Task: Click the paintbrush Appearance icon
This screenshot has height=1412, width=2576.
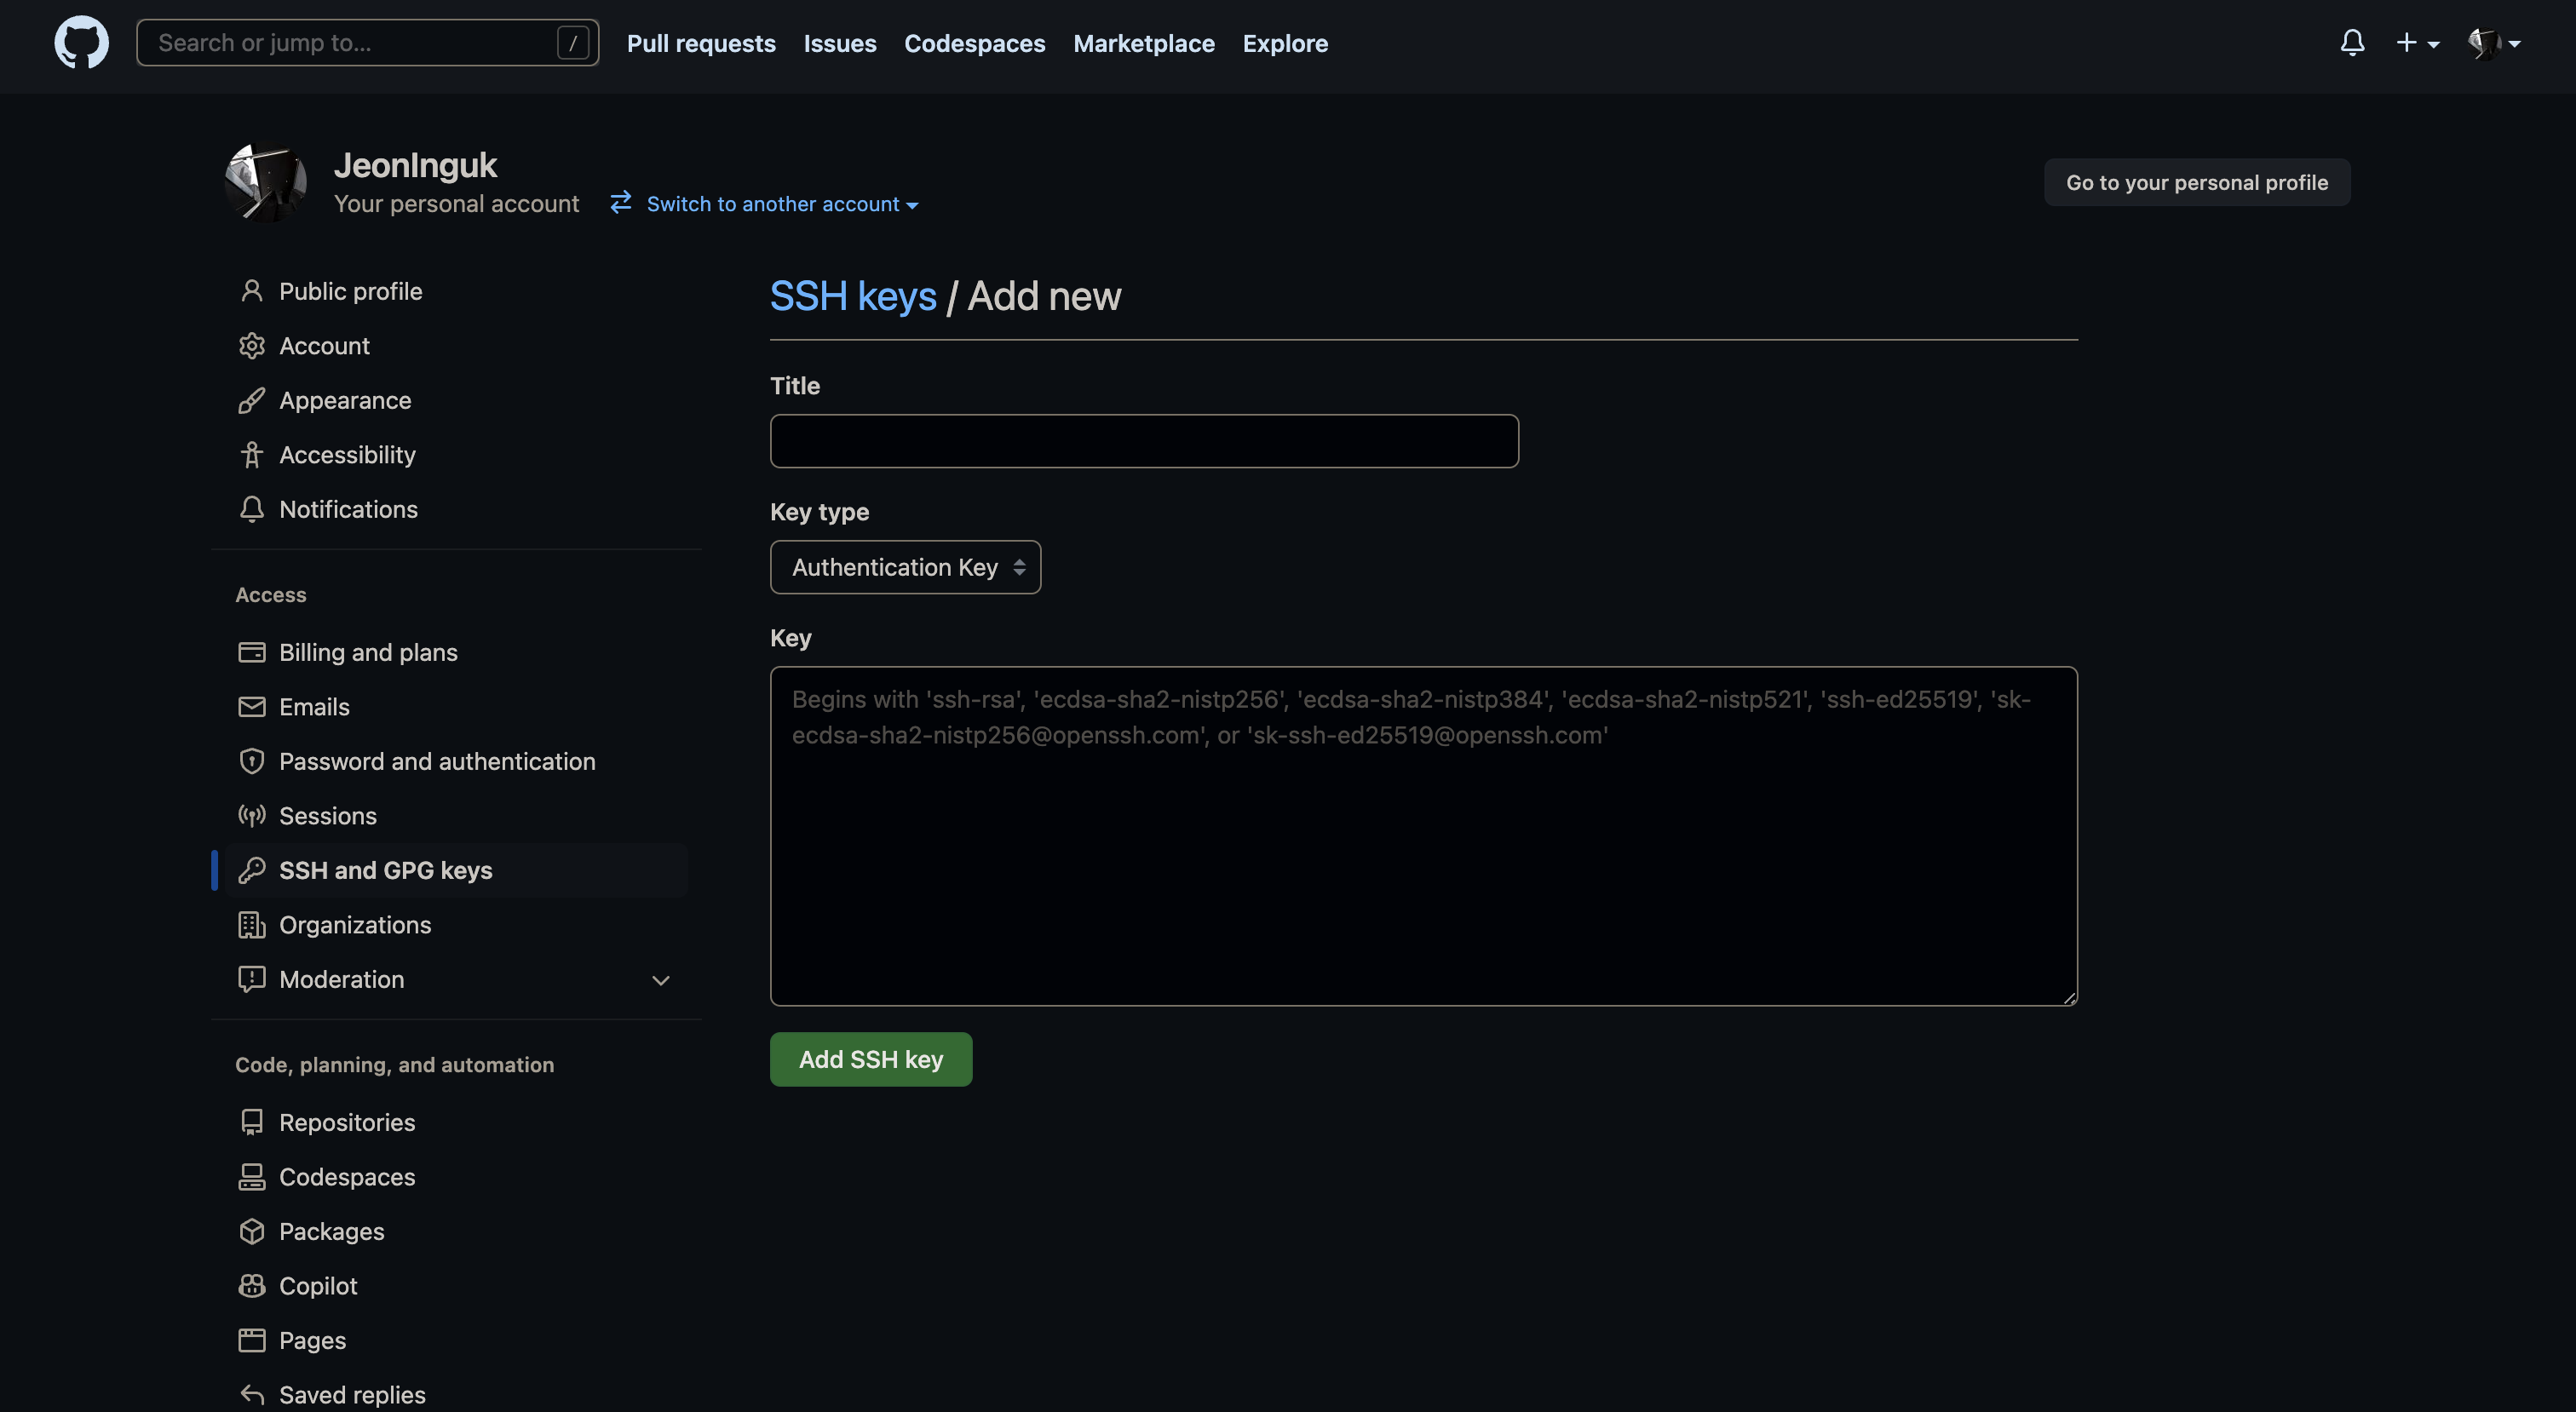Action: click(252, 400)
